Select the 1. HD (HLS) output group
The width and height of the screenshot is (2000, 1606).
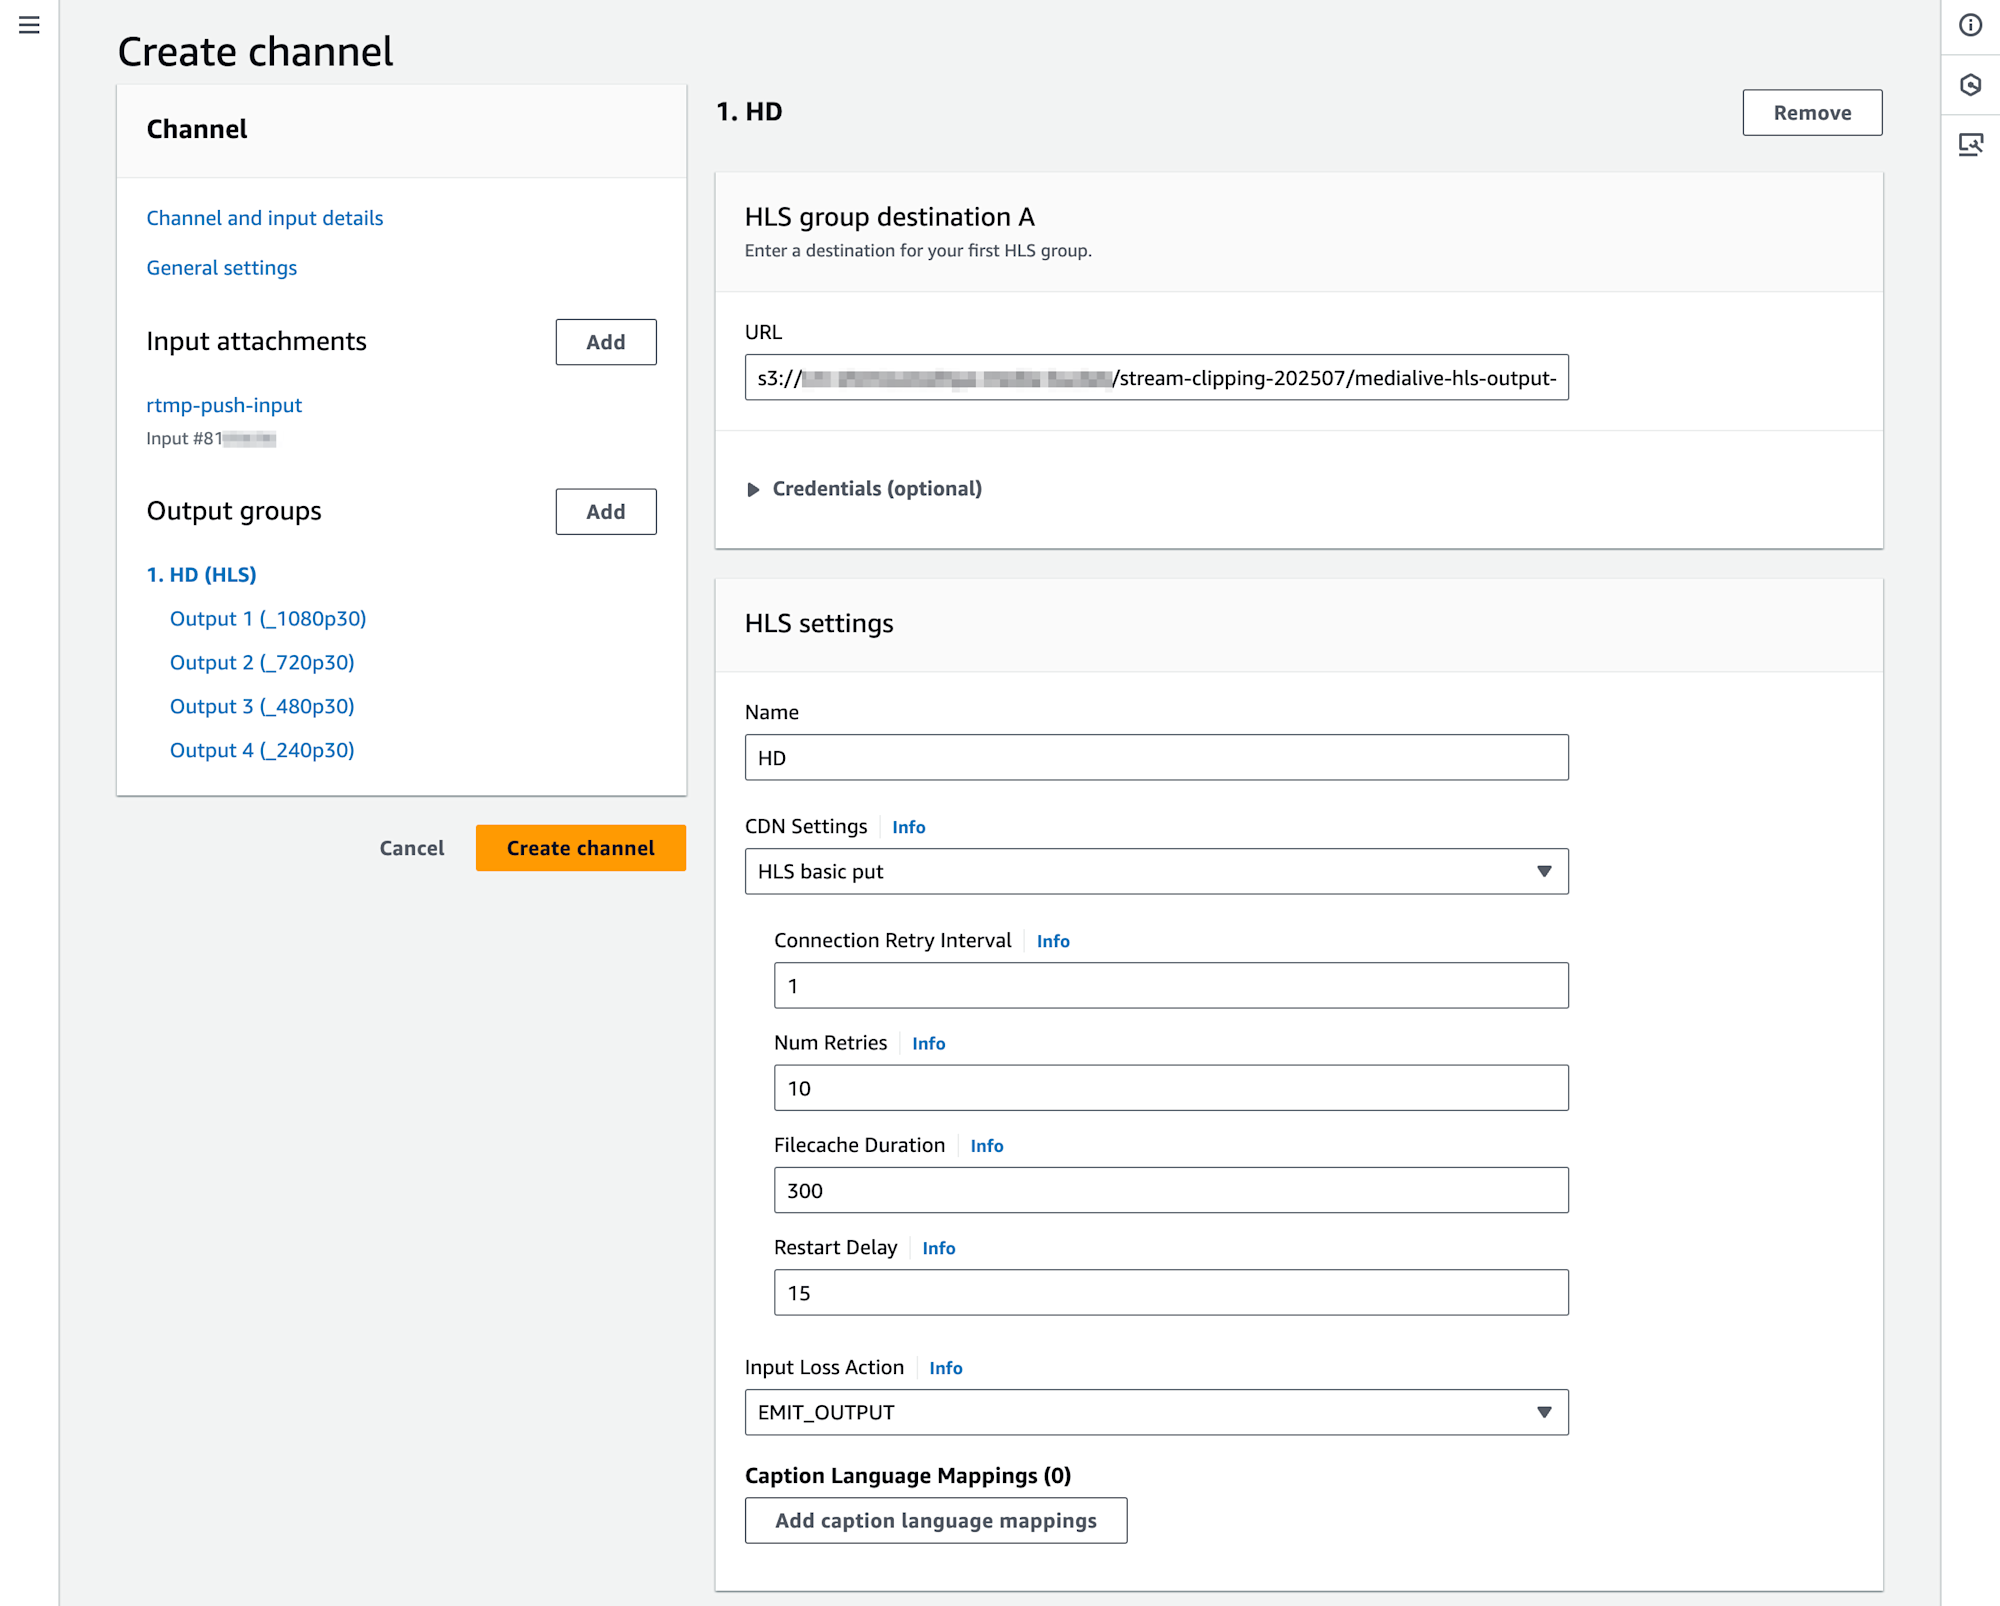pyautogui.click(x=201, y=575)
